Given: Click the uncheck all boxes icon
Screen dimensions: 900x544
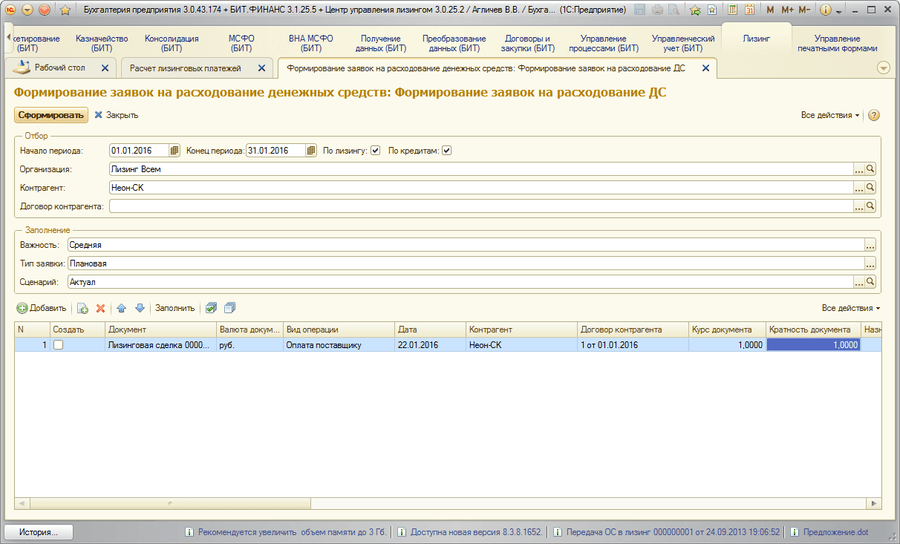Looking at the screenshot, I should pos(230,308).
